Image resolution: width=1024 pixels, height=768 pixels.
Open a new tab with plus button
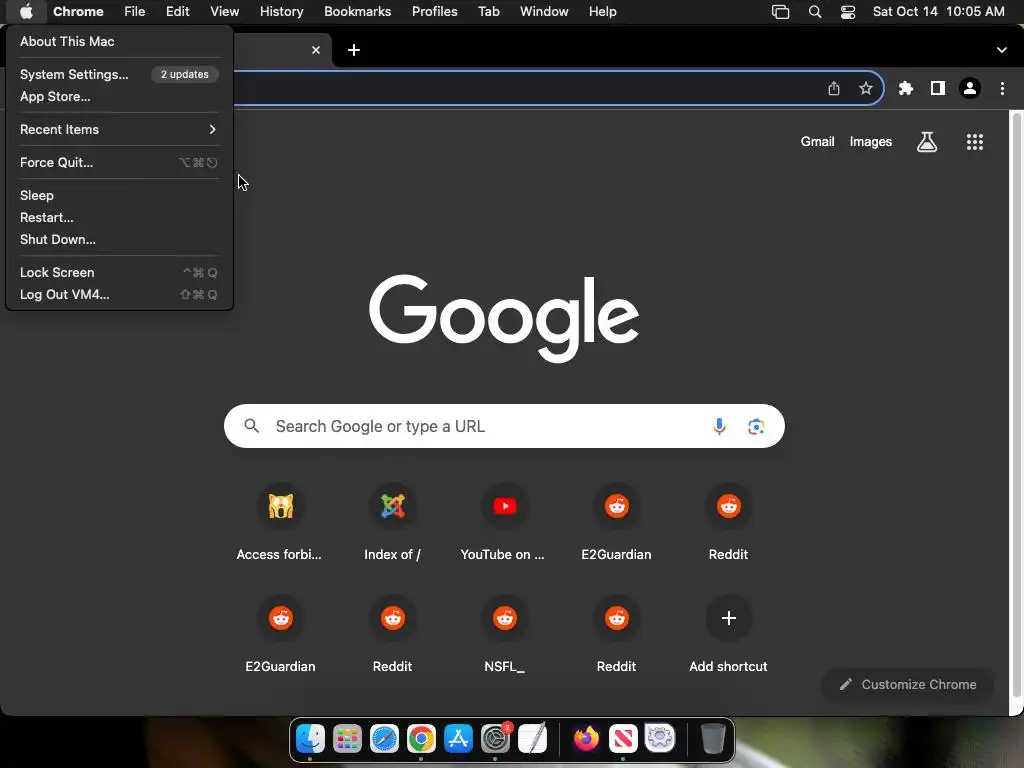[x=354, y=50]
